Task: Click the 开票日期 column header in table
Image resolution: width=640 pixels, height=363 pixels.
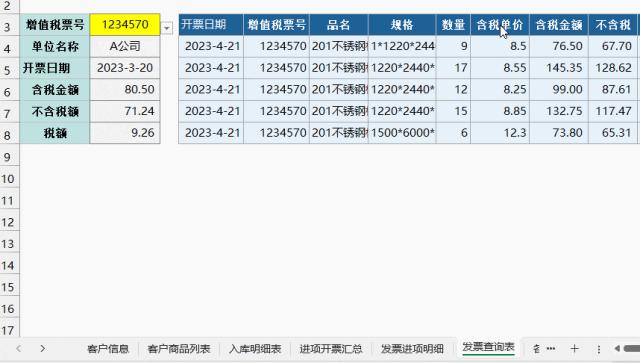Action: point(211,24)
